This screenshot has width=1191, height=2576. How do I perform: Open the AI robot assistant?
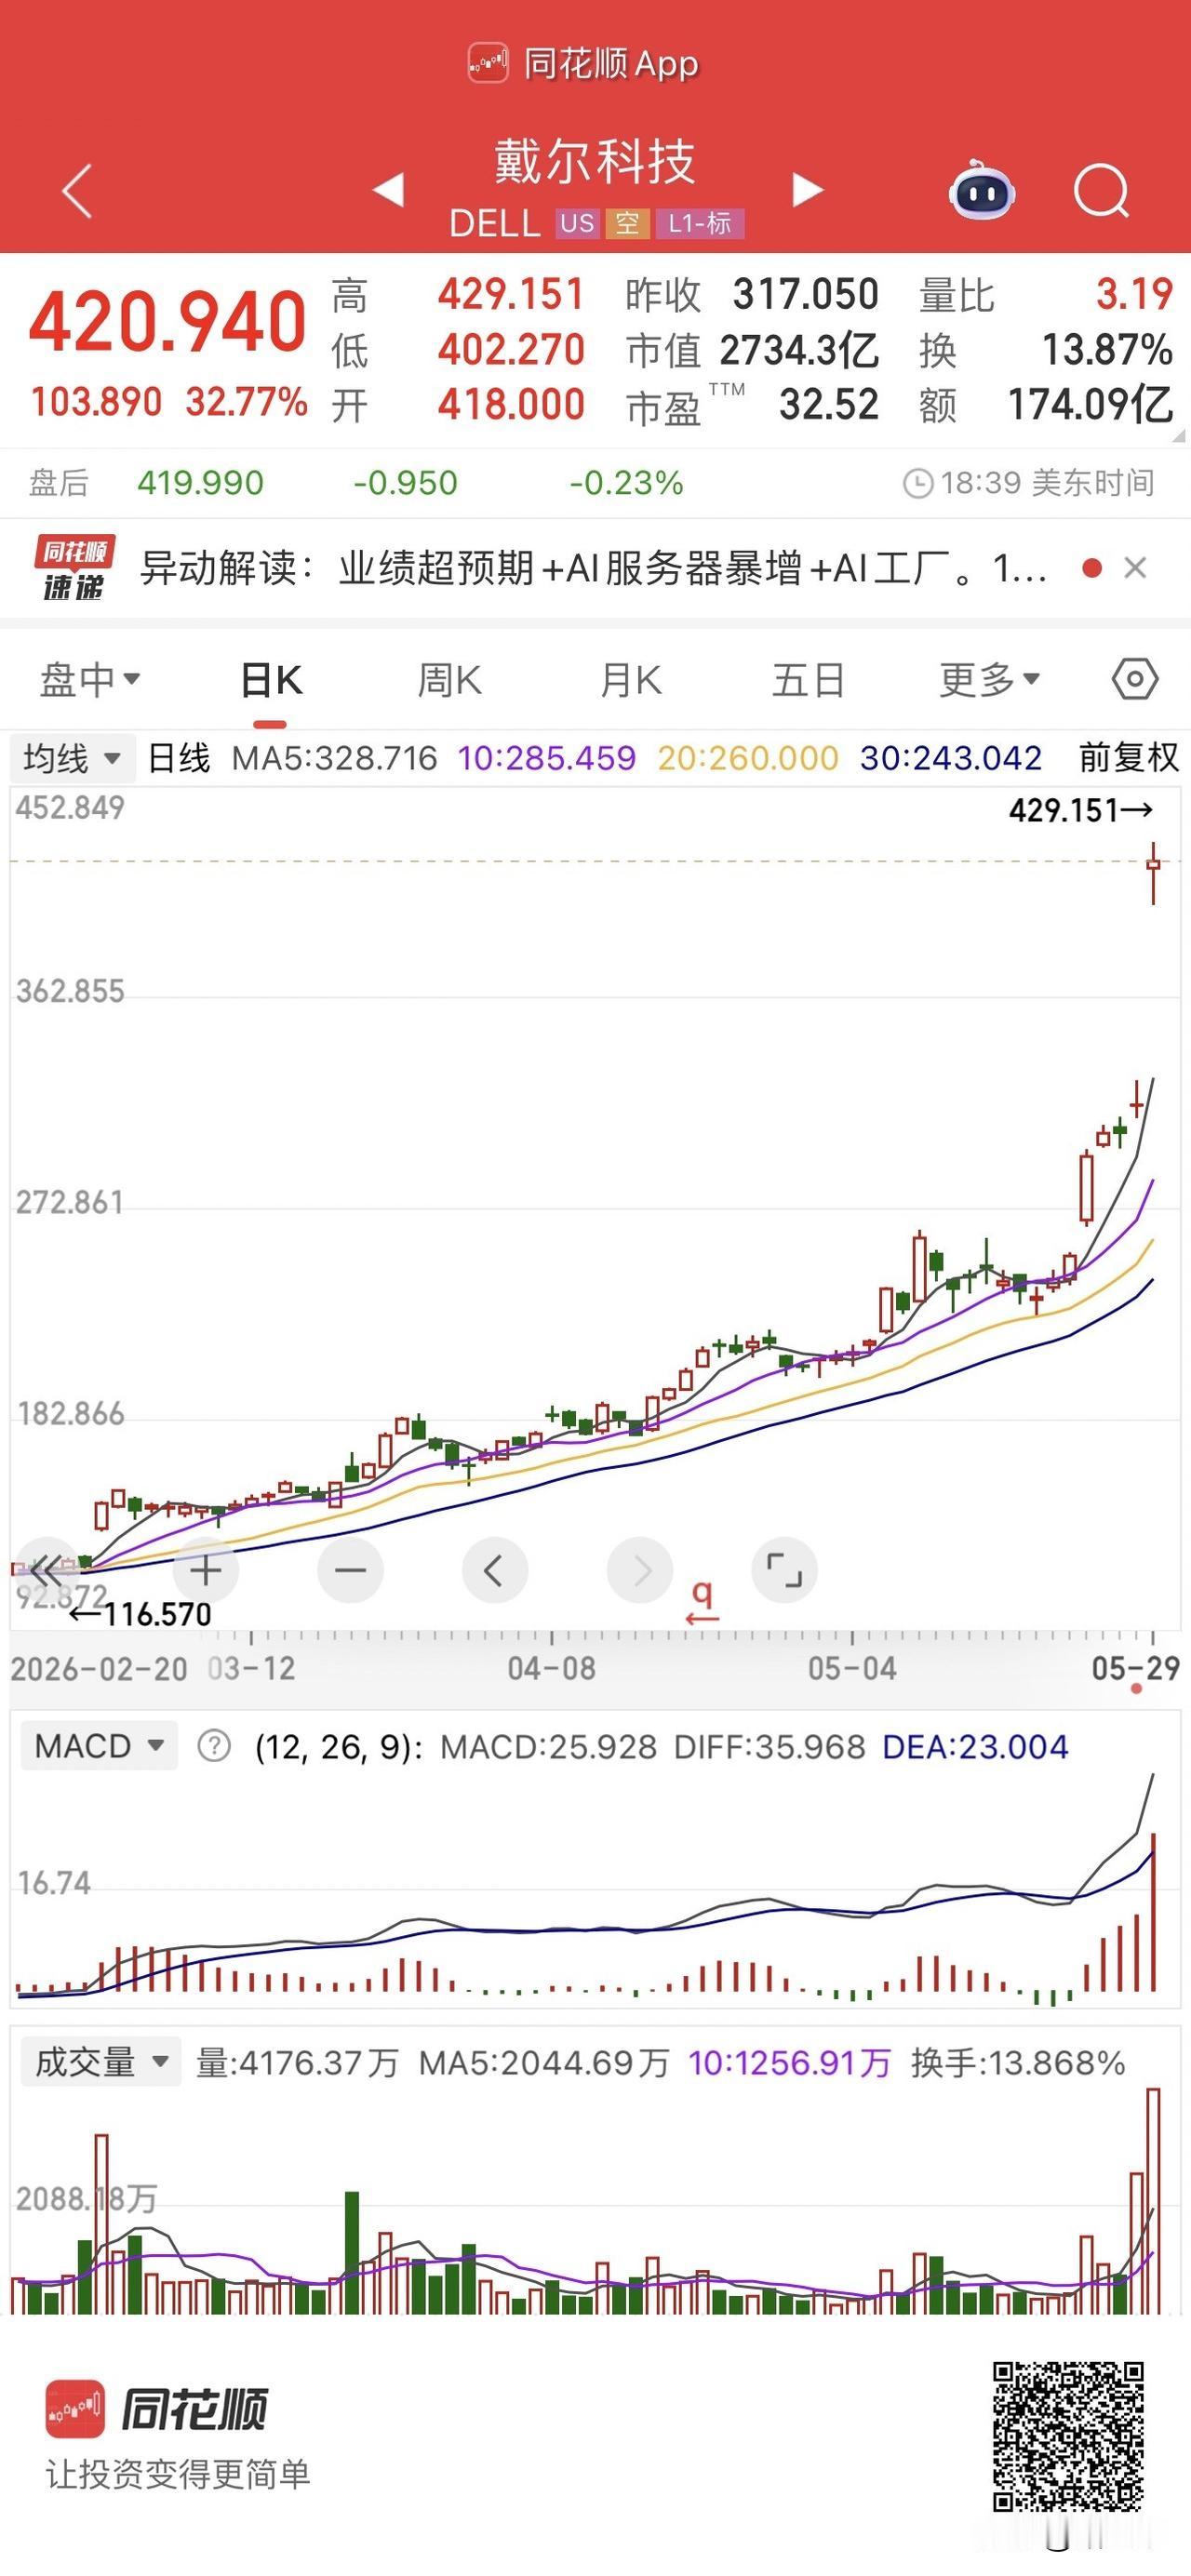pyautogui.click(x=981, y=189)
